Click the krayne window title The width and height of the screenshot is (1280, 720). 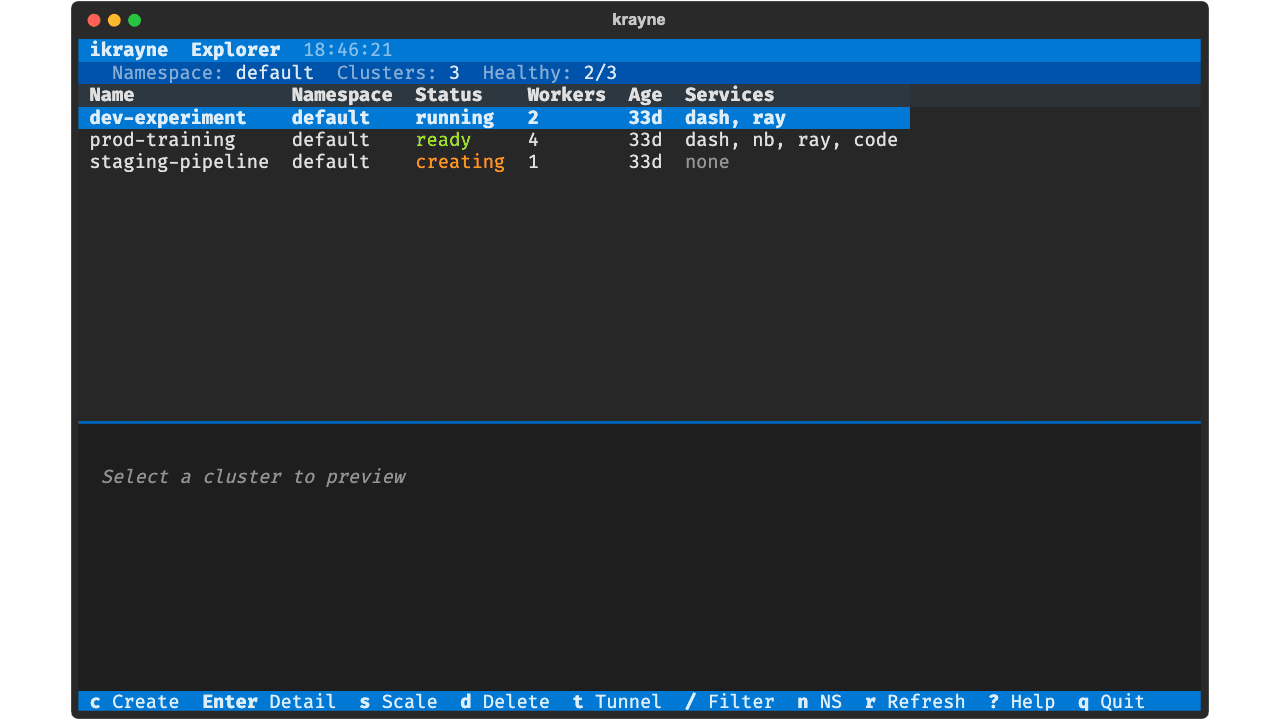(639, 20)
